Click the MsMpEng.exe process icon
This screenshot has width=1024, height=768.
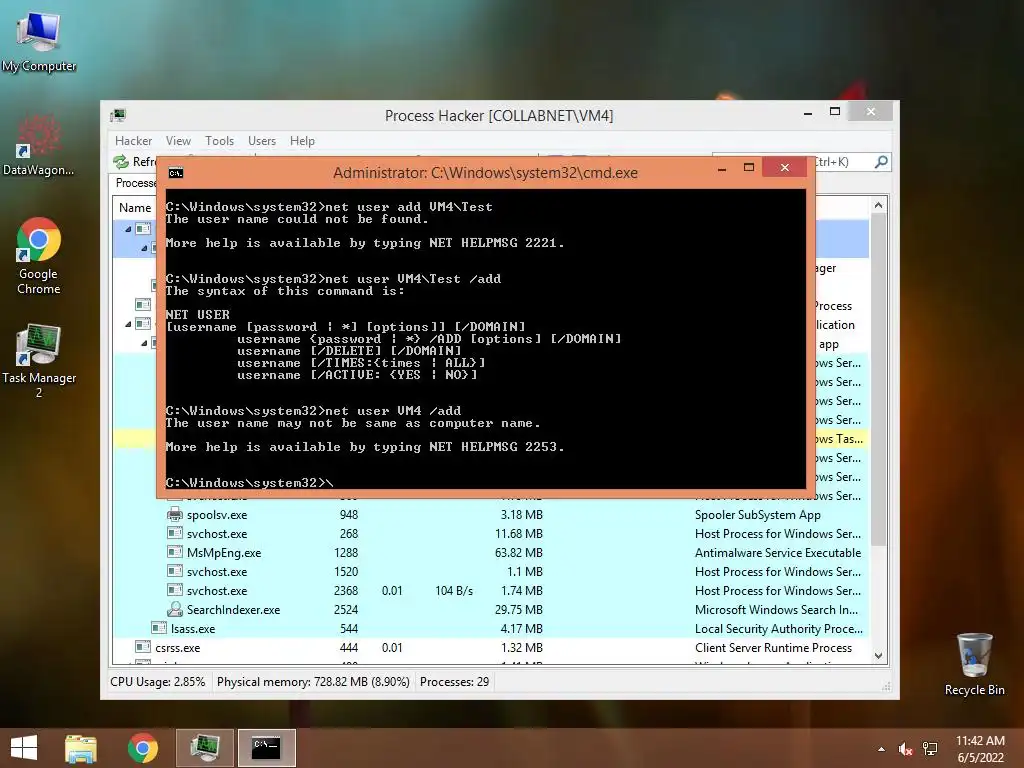174,552
